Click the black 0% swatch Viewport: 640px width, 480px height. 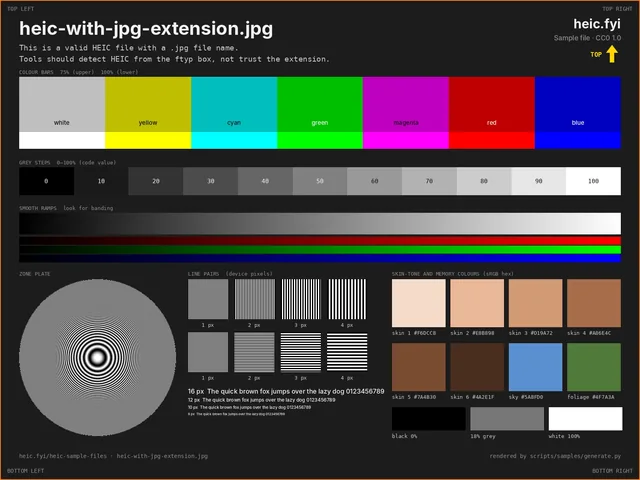tap(429, 418)
